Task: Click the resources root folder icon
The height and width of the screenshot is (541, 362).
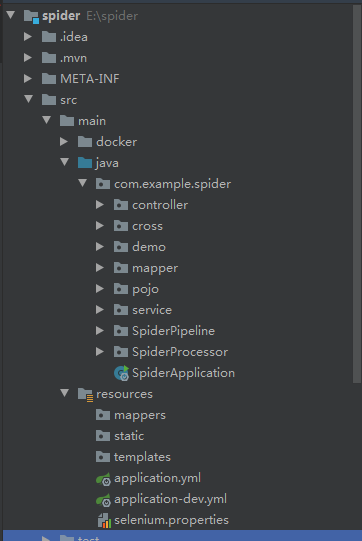Action: 85,395
